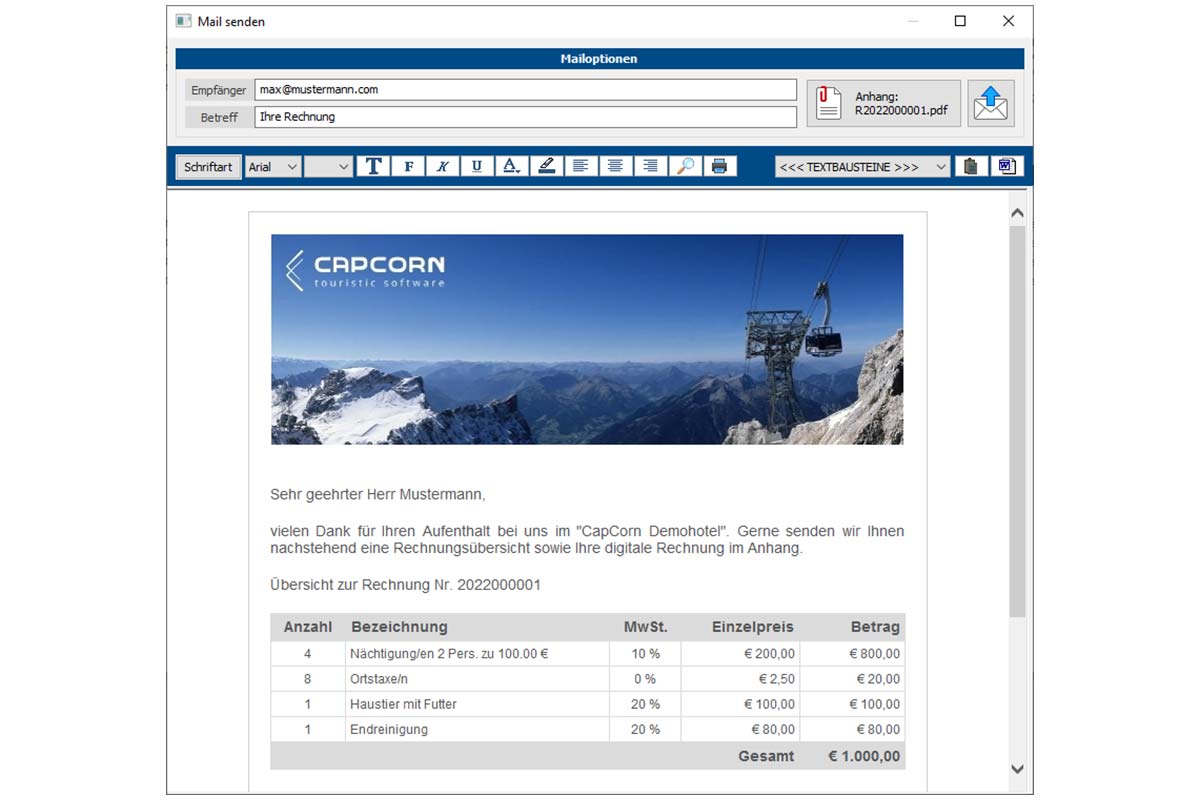This screenshot has height=800, width=1200.
Task: Align text to the left
Action: pyautogui.click(x=580, y=167)
